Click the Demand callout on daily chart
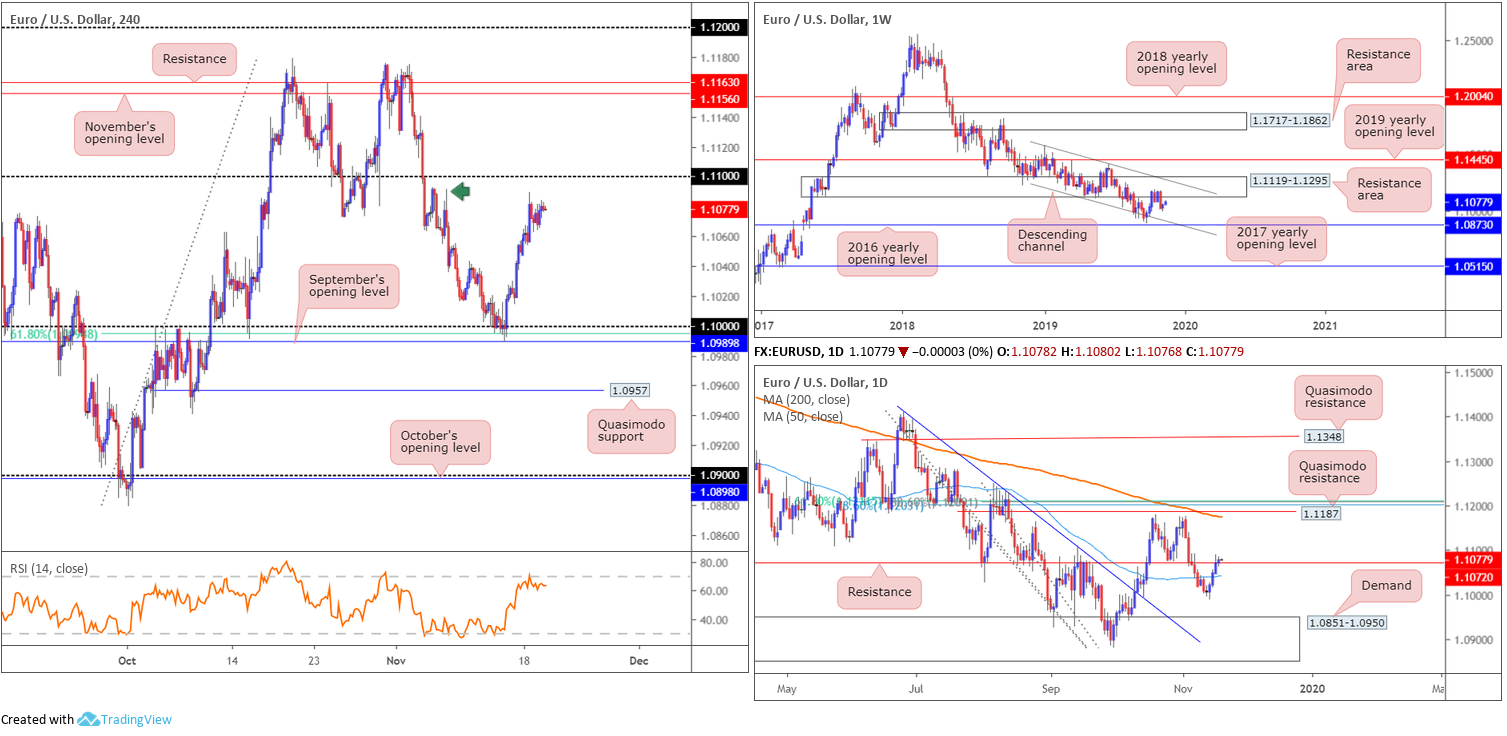1507x736 pixels. tap(1386, 585)
